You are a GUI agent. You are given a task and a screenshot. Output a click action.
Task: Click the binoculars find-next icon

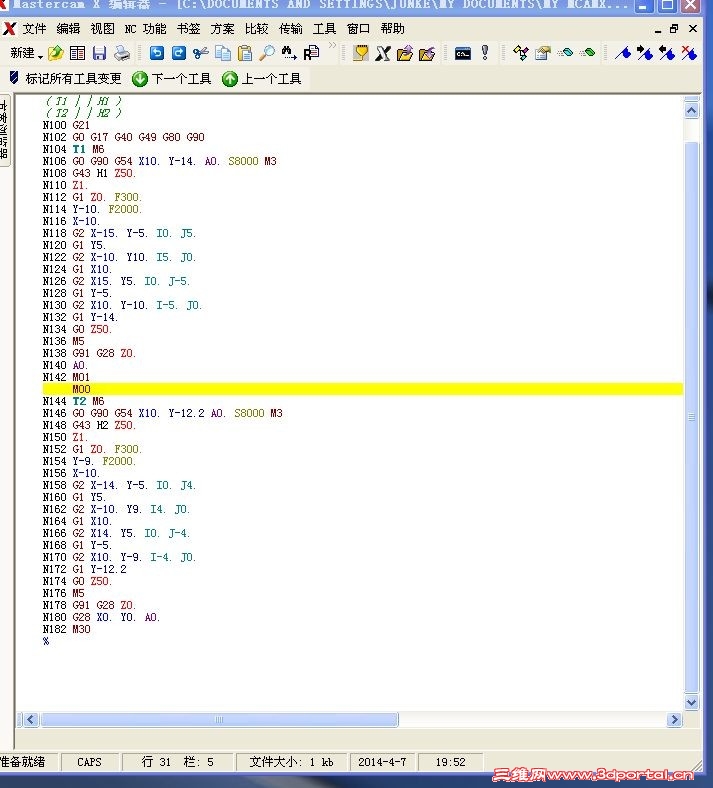[x=289, y=53]
